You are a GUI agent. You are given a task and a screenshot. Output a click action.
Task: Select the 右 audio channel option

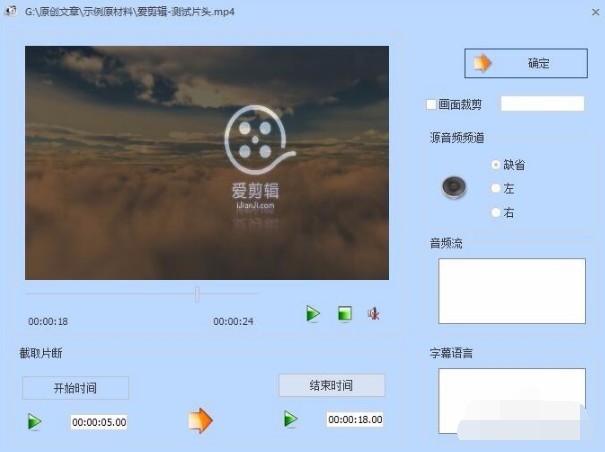coord(496,212)
